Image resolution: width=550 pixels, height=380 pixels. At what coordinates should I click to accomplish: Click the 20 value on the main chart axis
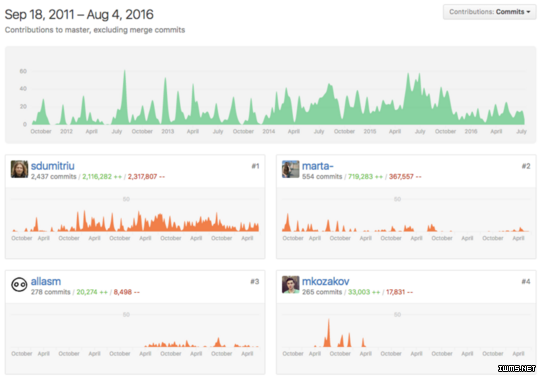click(x=23, y=106)
